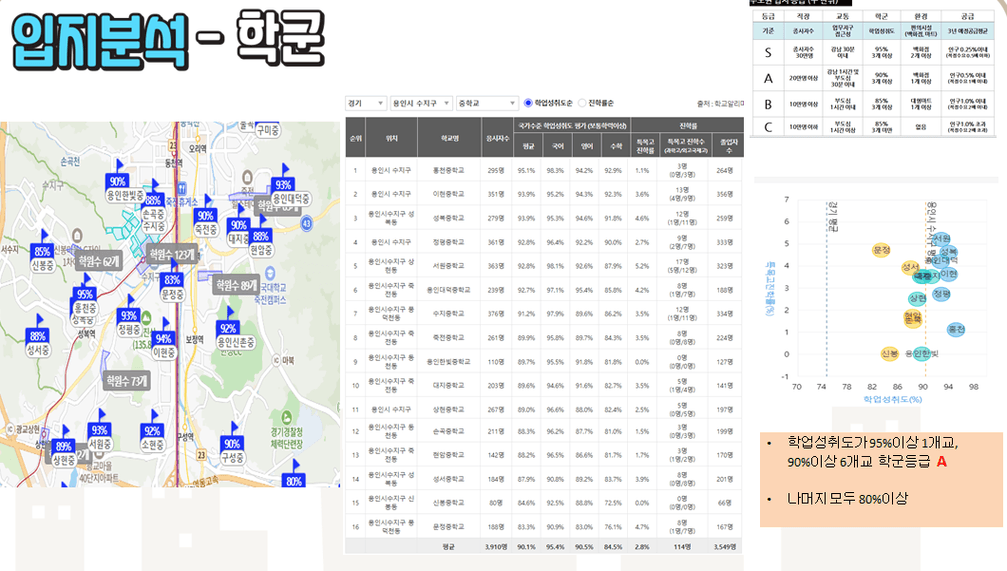Click the 수지중학교 table cell
Image resolution: width=1007 pixels, height=571 pixels.
click(448, 313)
